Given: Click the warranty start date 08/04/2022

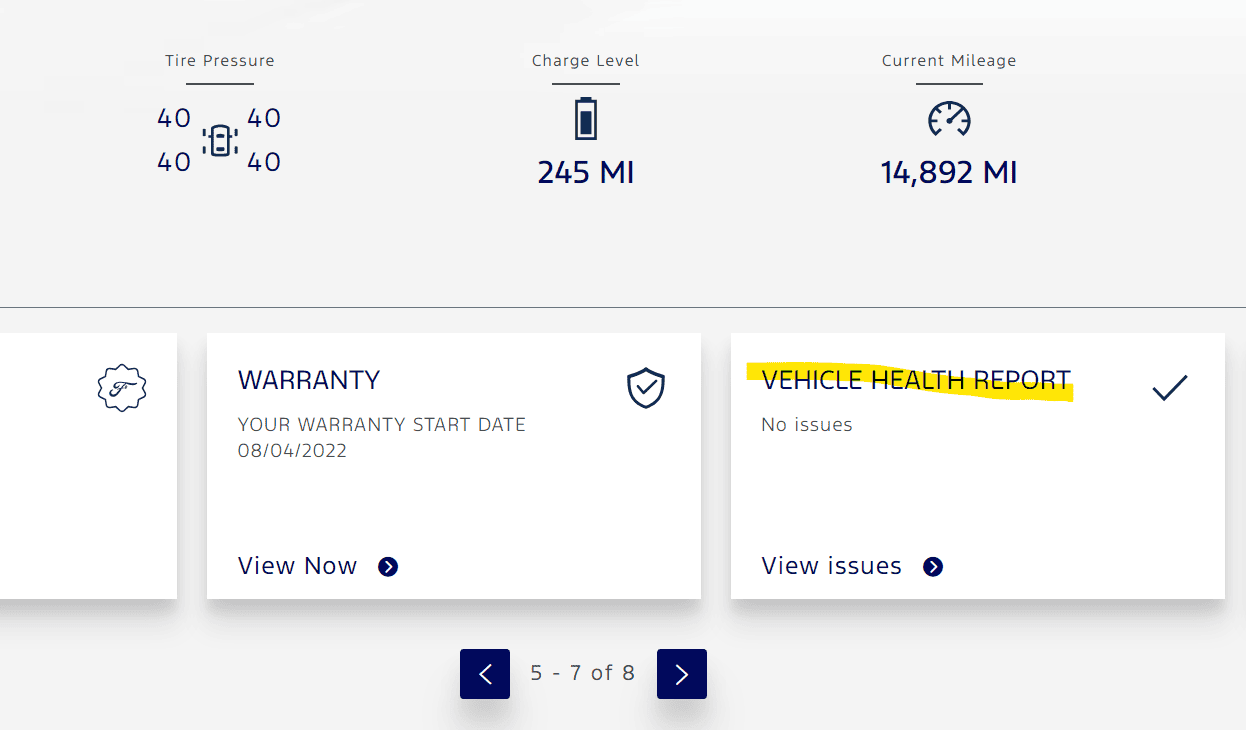Looking at the screenshot, I should [292, 451].
